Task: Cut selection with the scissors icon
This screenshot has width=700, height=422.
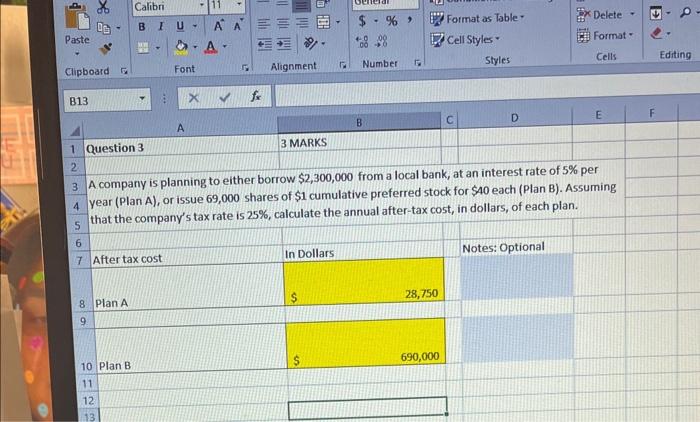Action: pyautogui.click(x=103, y=6)
